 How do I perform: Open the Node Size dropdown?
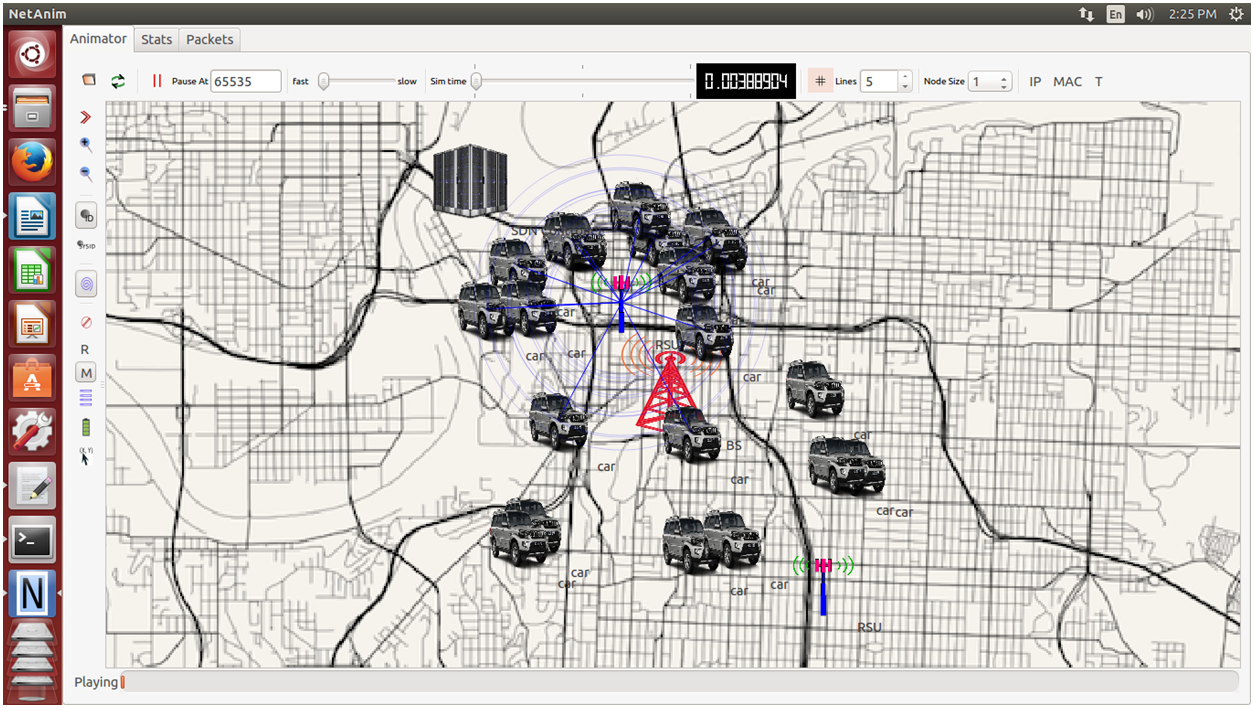point(991,81)
